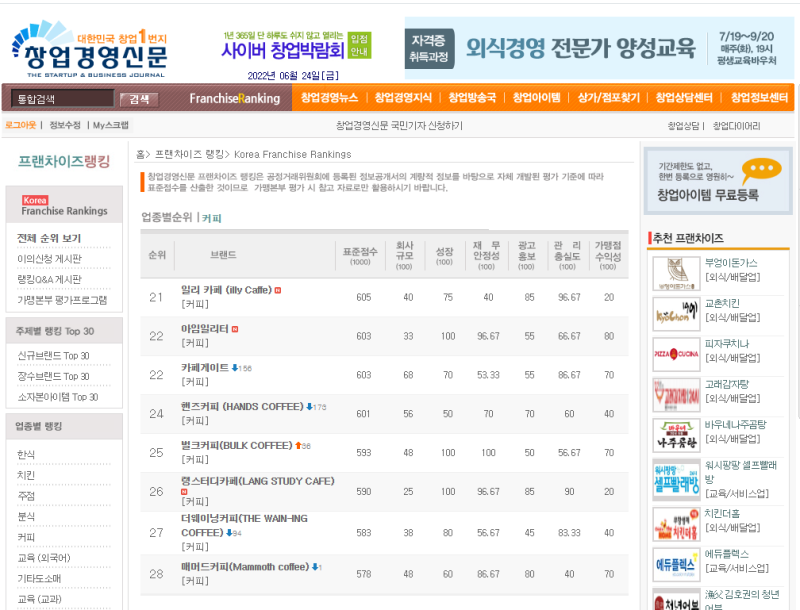Choose the 커피 category in sidebar
Screen dimensions: 800x610
pyautogui.click(x=26, y=537)
